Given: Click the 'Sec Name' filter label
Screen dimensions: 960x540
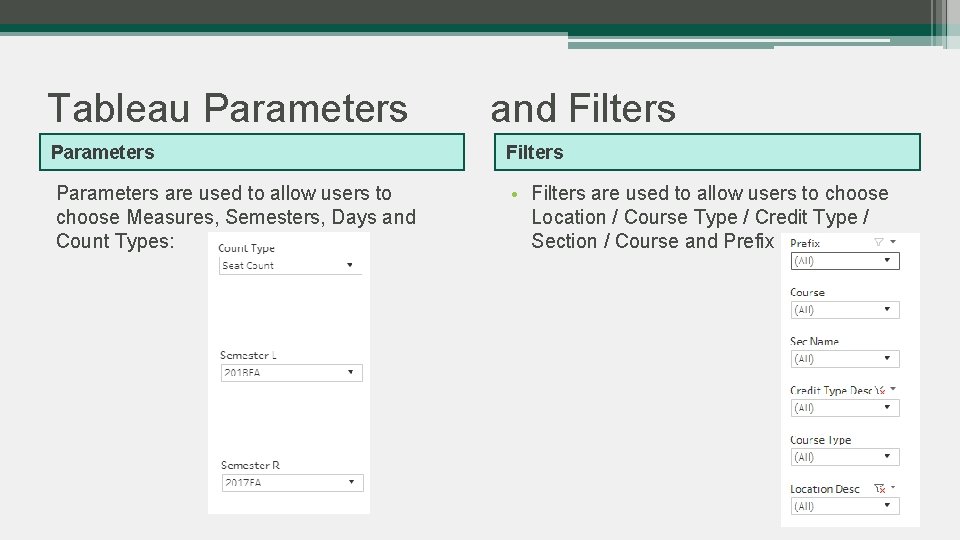Looking at the screenshot, I should click(814, 342).
